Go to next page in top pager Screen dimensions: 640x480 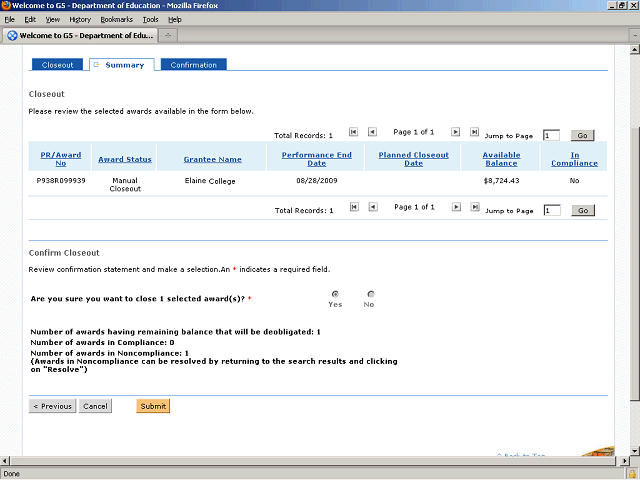pos(456,132)
